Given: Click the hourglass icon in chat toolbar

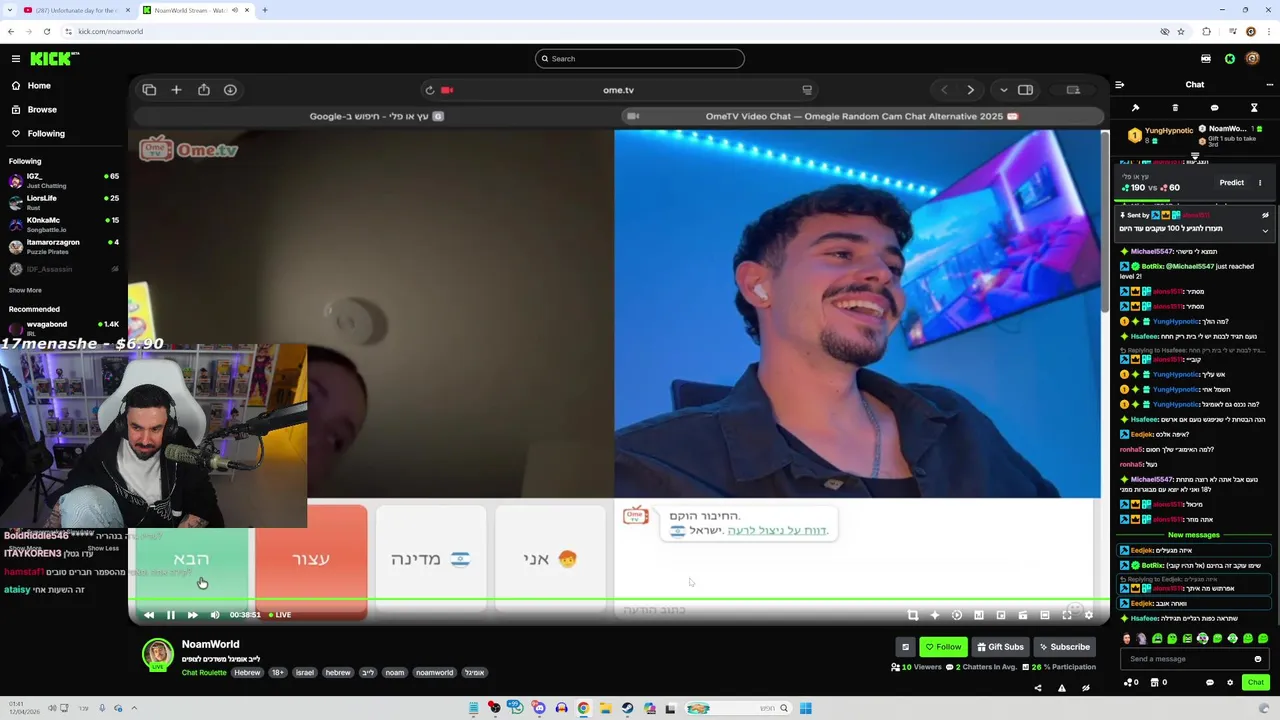Looking at the screenshot, I should click(x=1254, y=108).
